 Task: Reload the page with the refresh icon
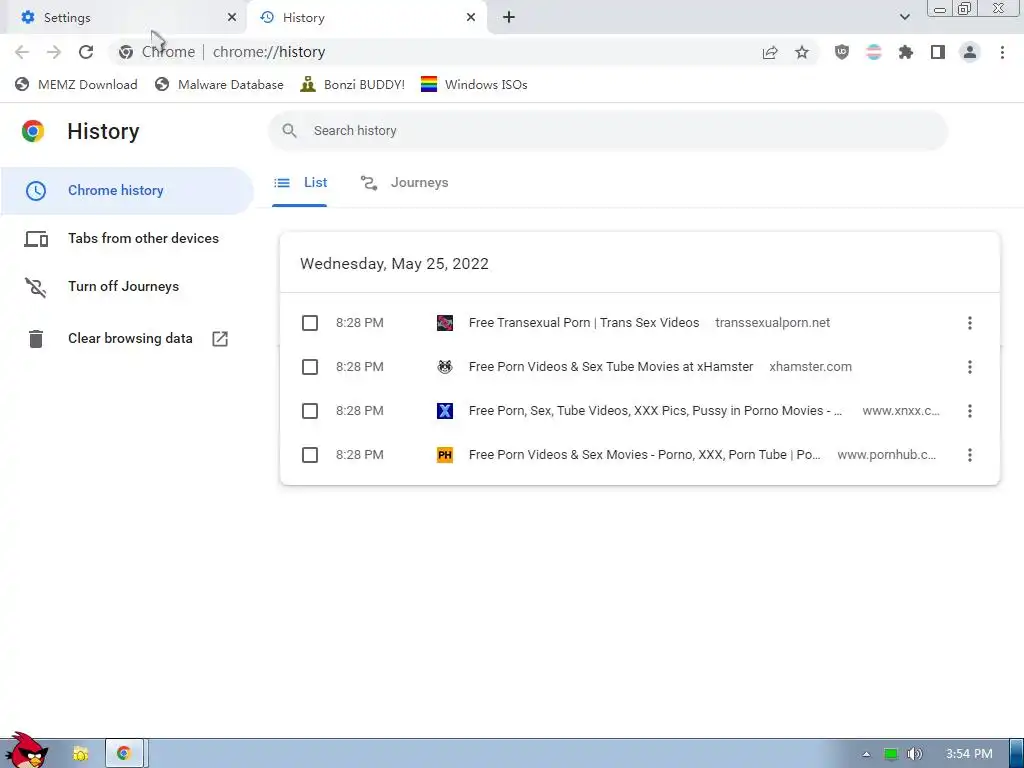[x=86, y=52]
